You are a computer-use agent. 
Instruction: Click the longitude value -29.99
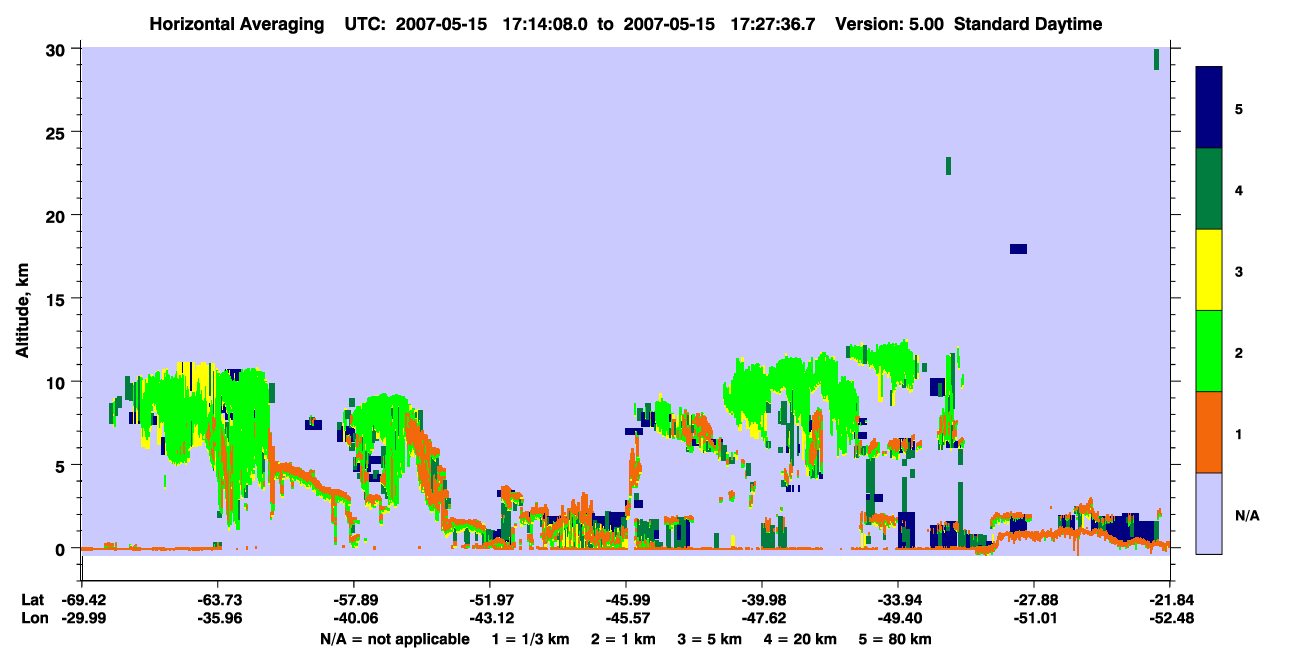tap(82, 618)
